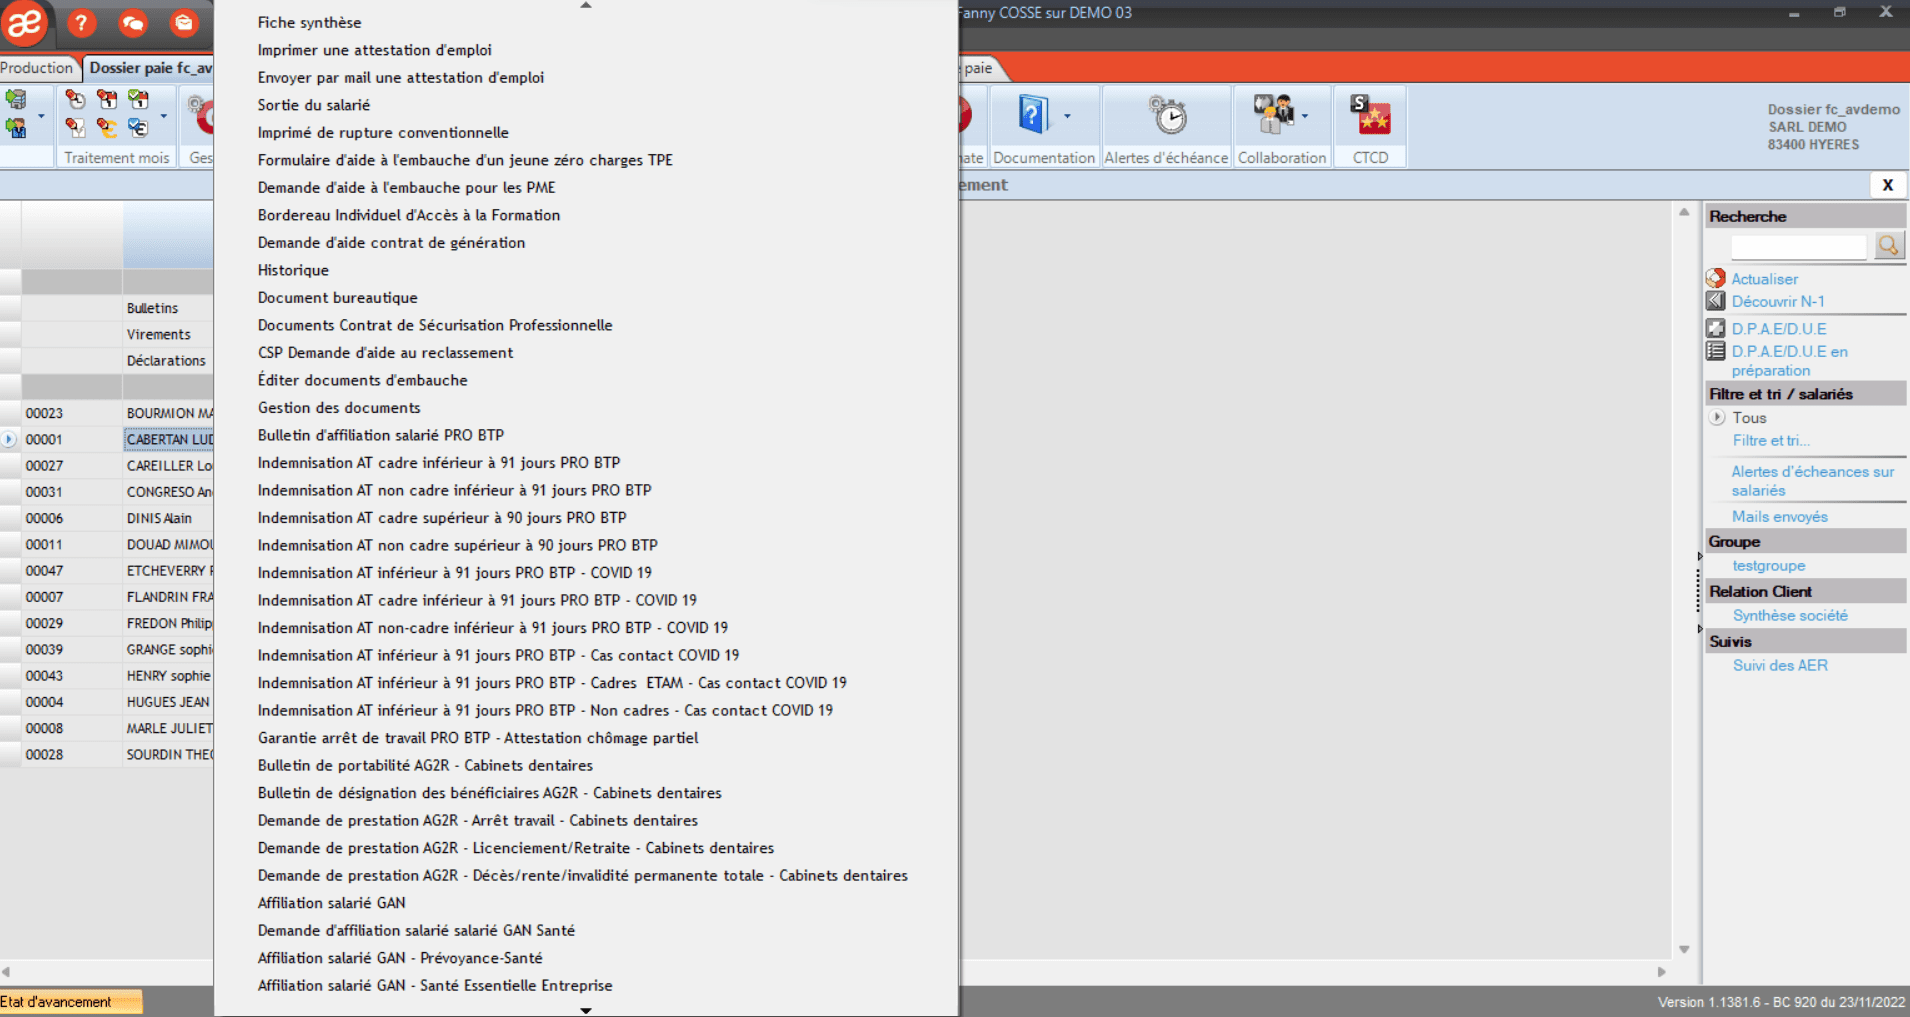The height and width of the screenshot is (1017, 1910).
Task: Click the search magnifier button in Recherche
Action: tap(1888, 246)
